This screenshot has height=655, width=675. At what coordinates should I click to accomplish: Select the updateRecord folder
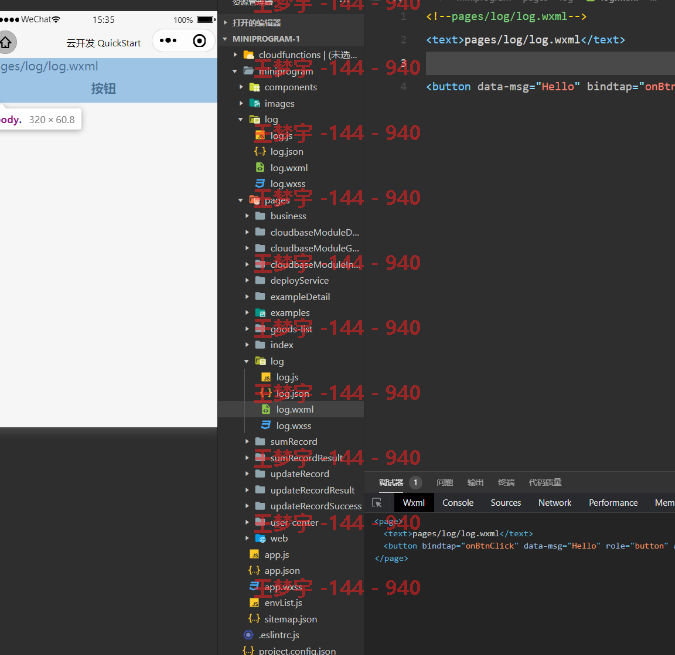(x=300, y=474)
